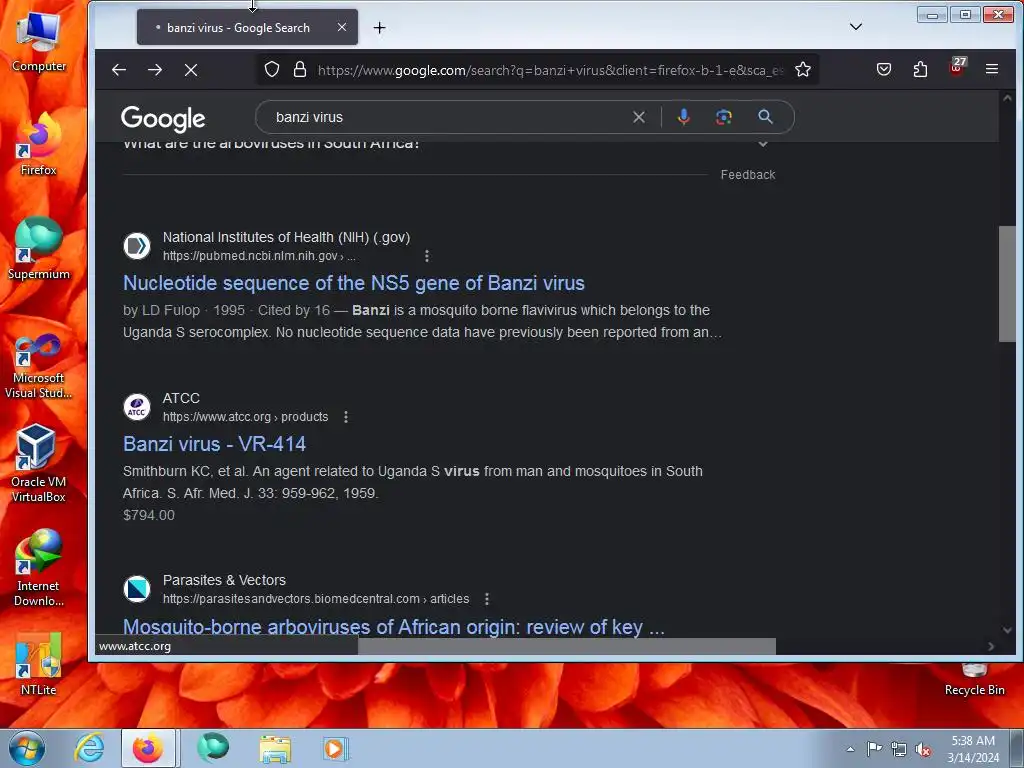This screenshot has height=768, width=1024.
Task: Stop loading the current page
Action: coord(191,70)
